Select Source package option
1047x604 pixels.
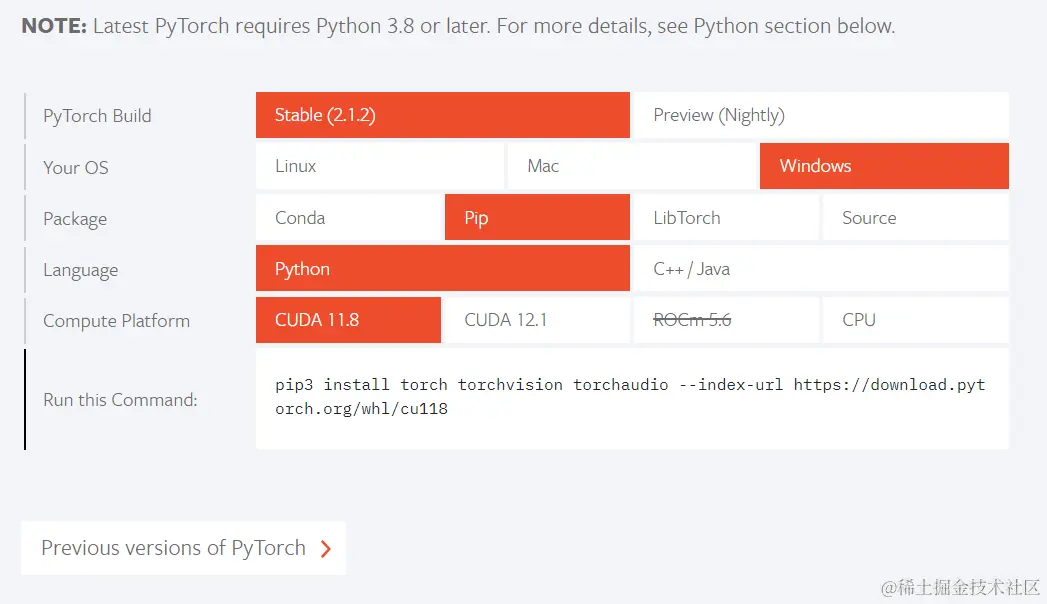click(915, 218)
